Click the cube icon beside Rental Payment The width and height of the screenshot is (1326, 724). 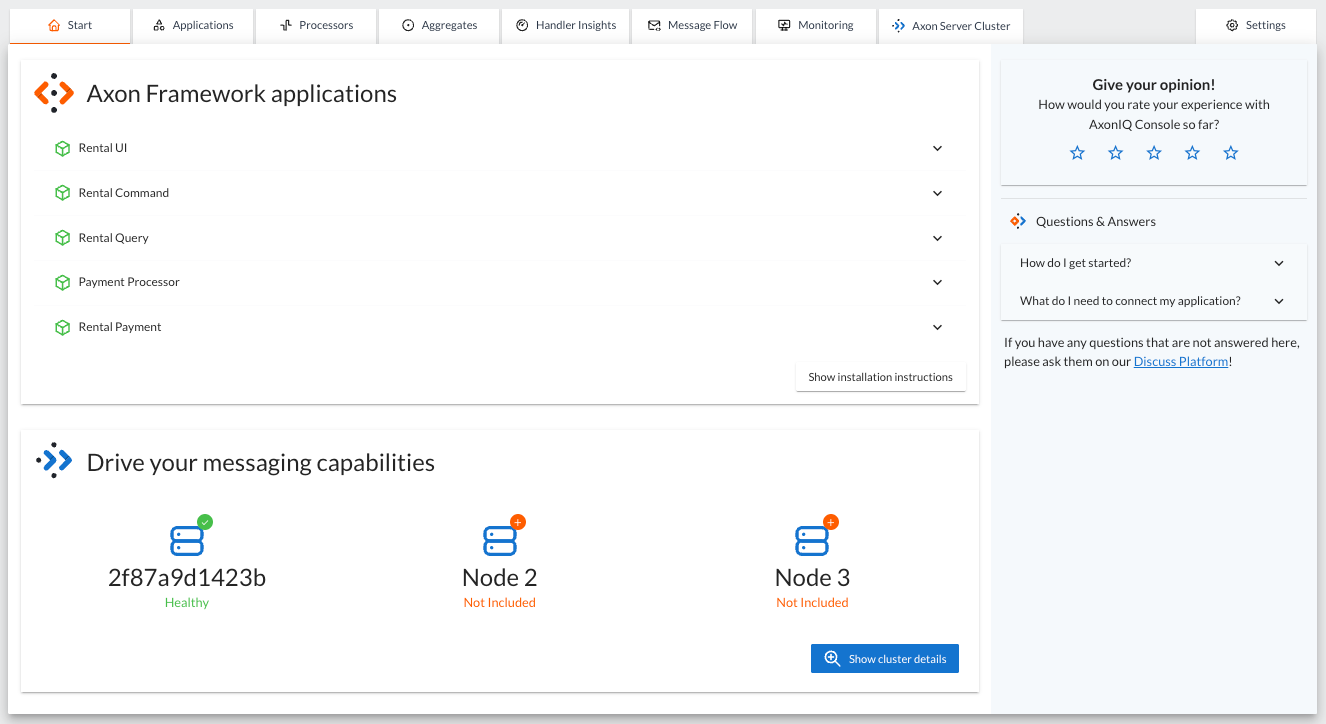[x=62, y=327]
